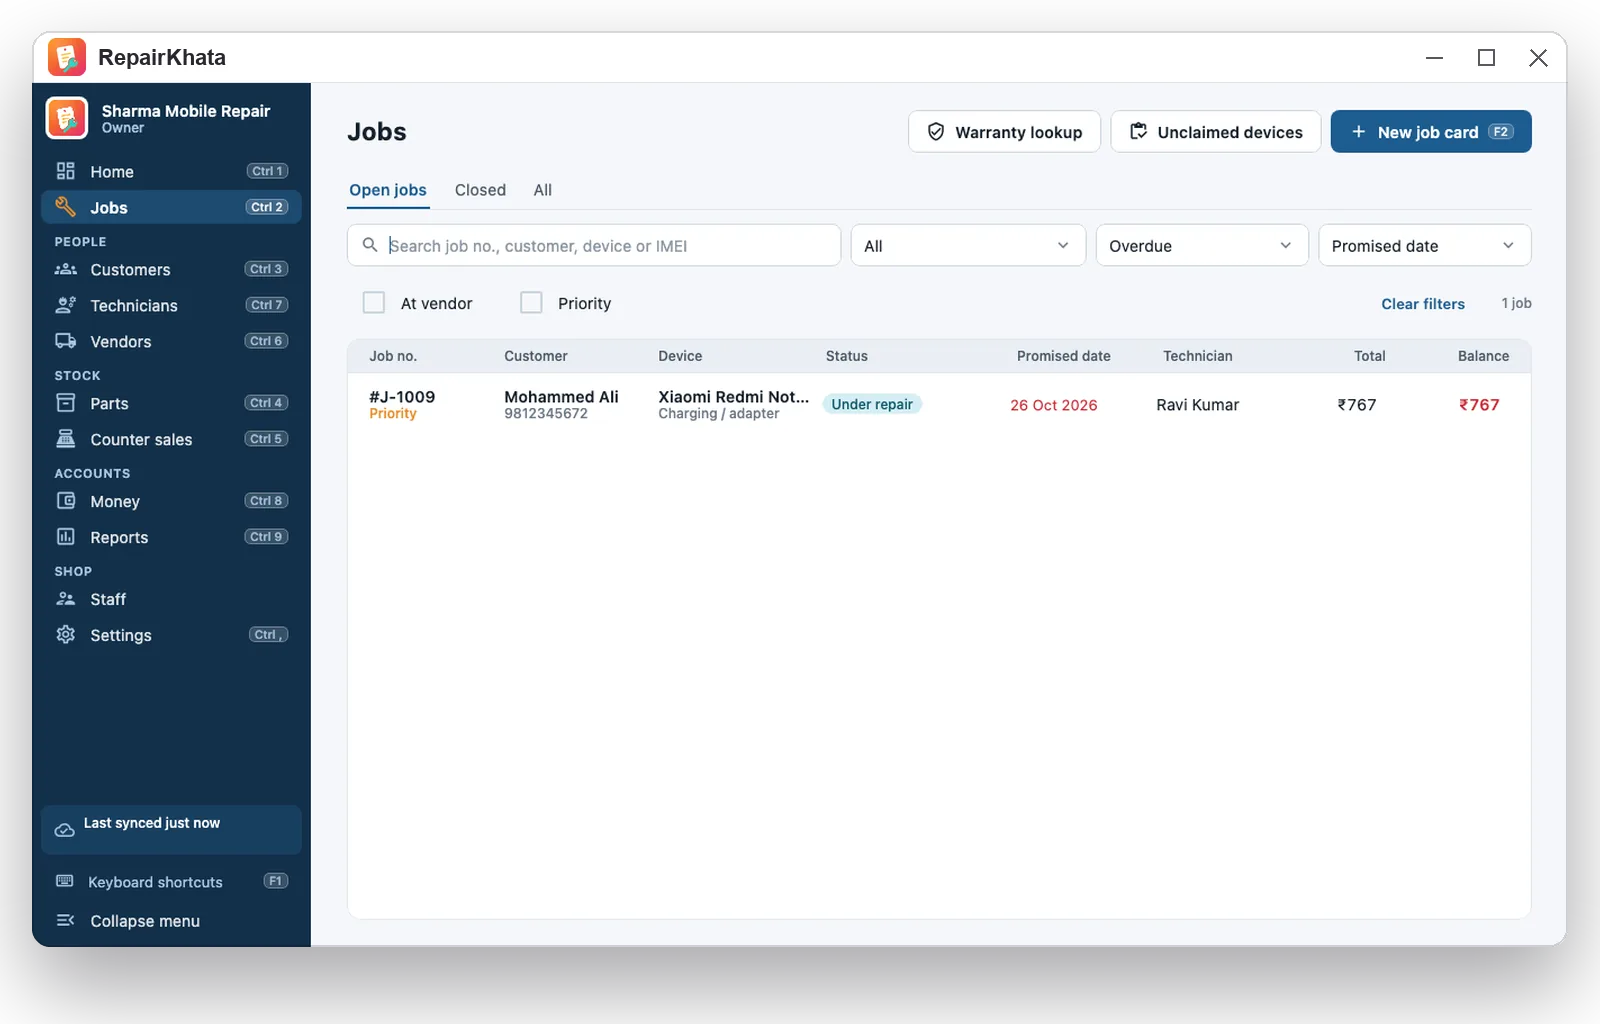The height and width of the screenshot is (1024, 1600).
Task: Click the Under repair status badge
Action: (x=872, y=404)
